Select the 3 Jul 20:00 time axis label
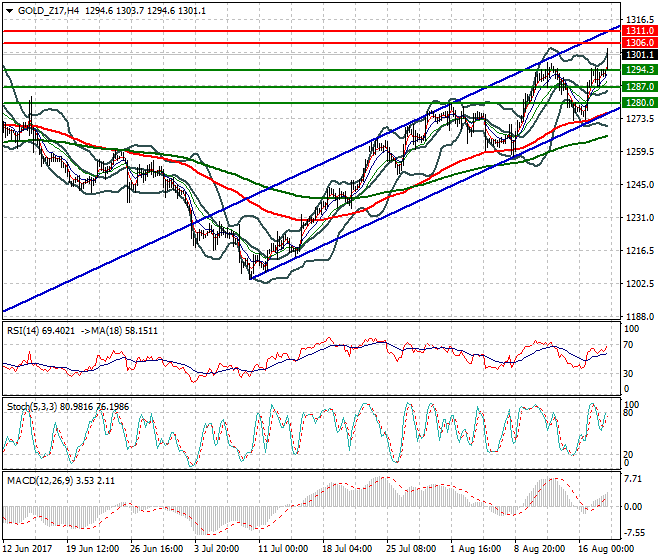 pos(216,549)
